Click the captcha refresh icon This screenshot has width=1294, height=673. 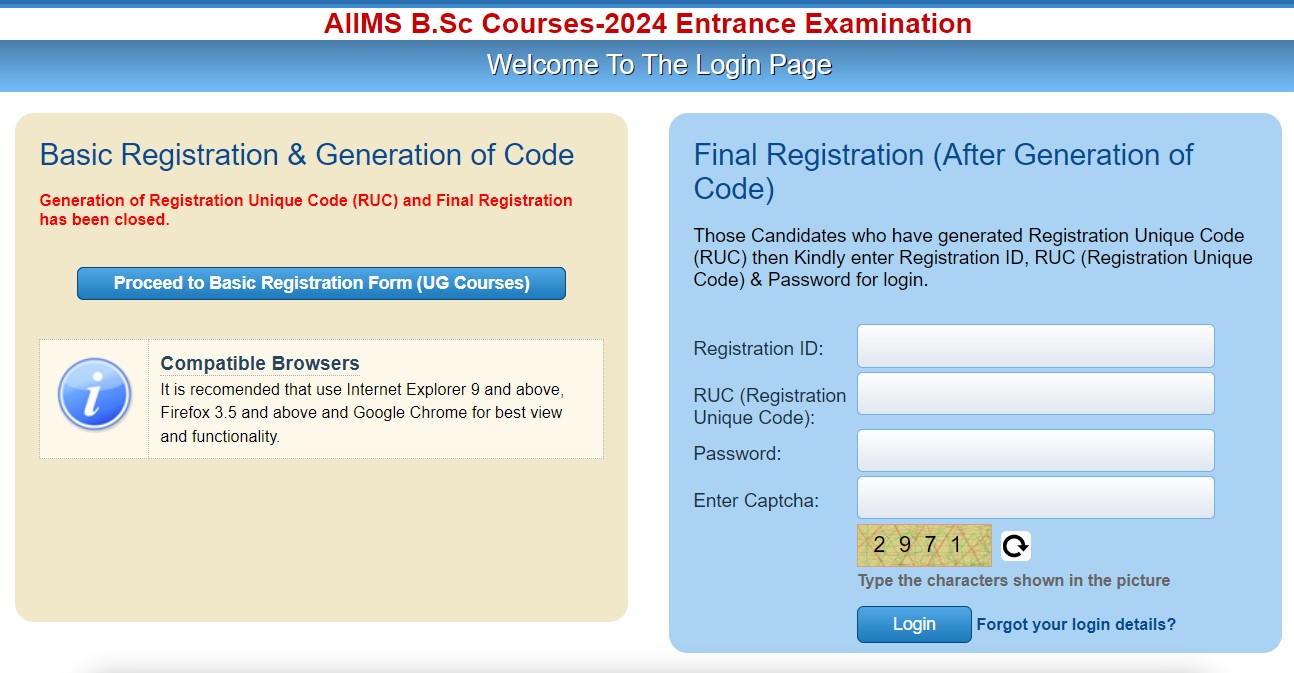click(1015, 545)
